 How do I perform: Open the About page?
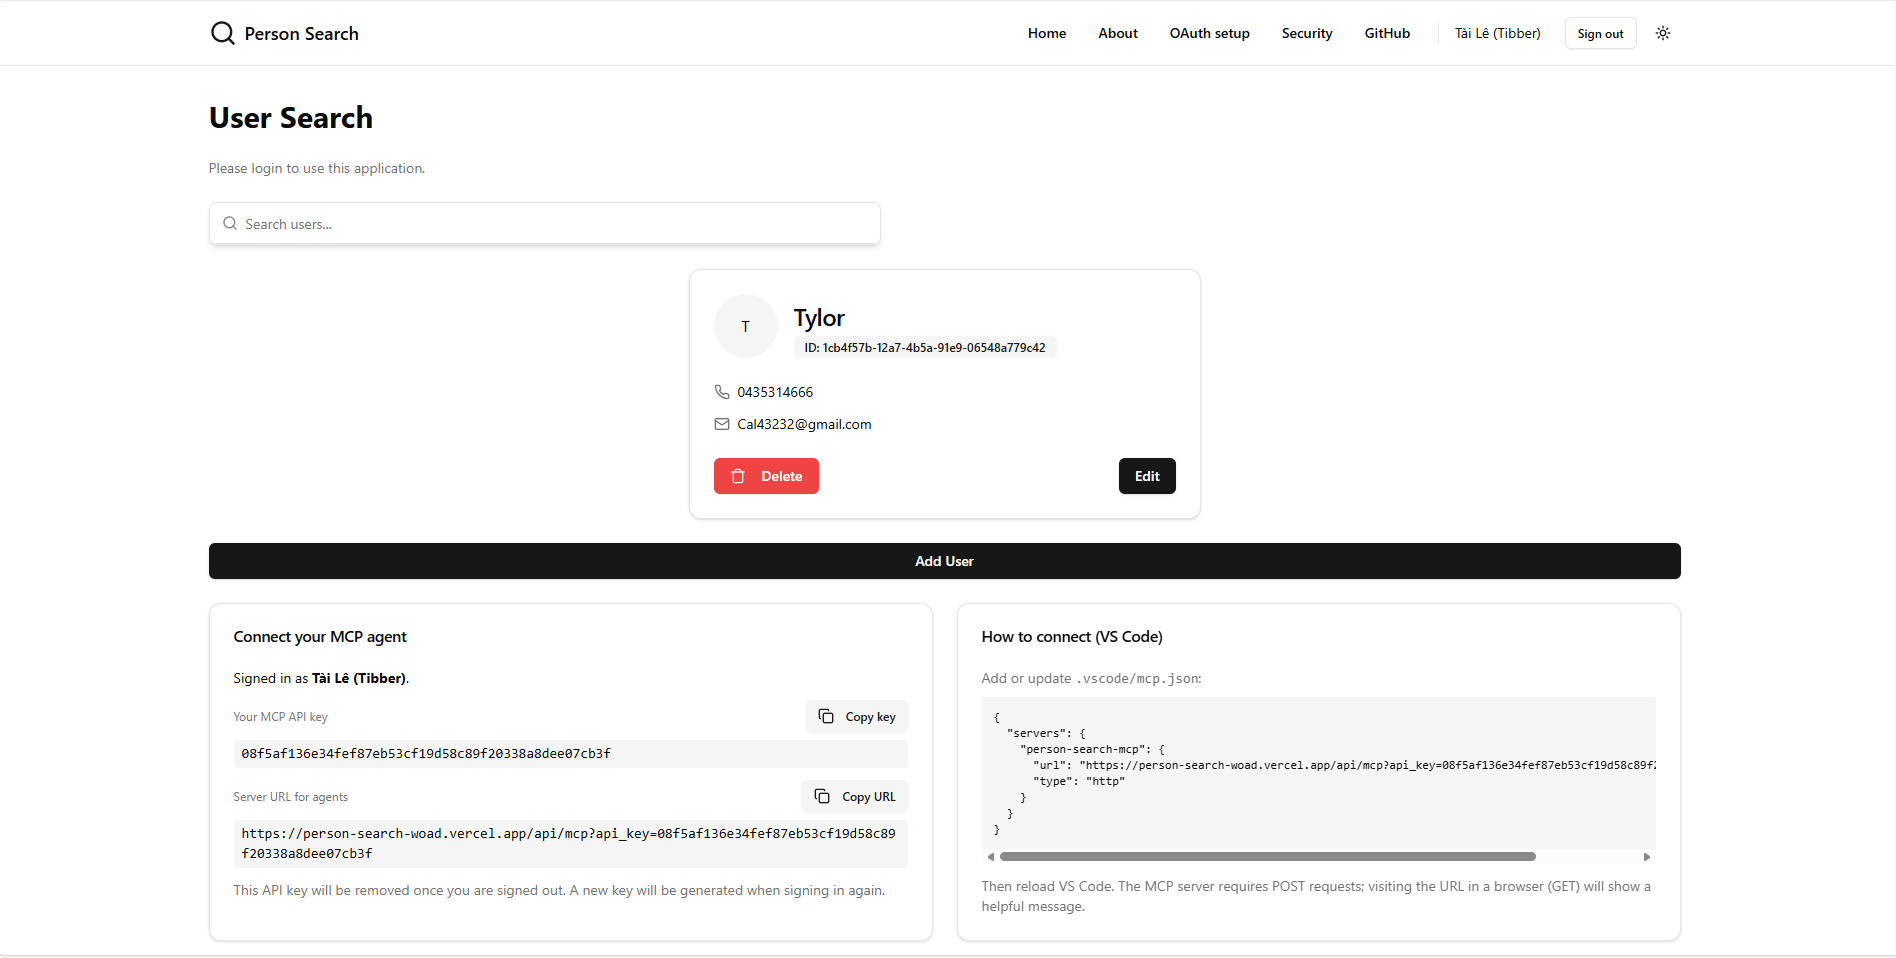click(1117, 33)
